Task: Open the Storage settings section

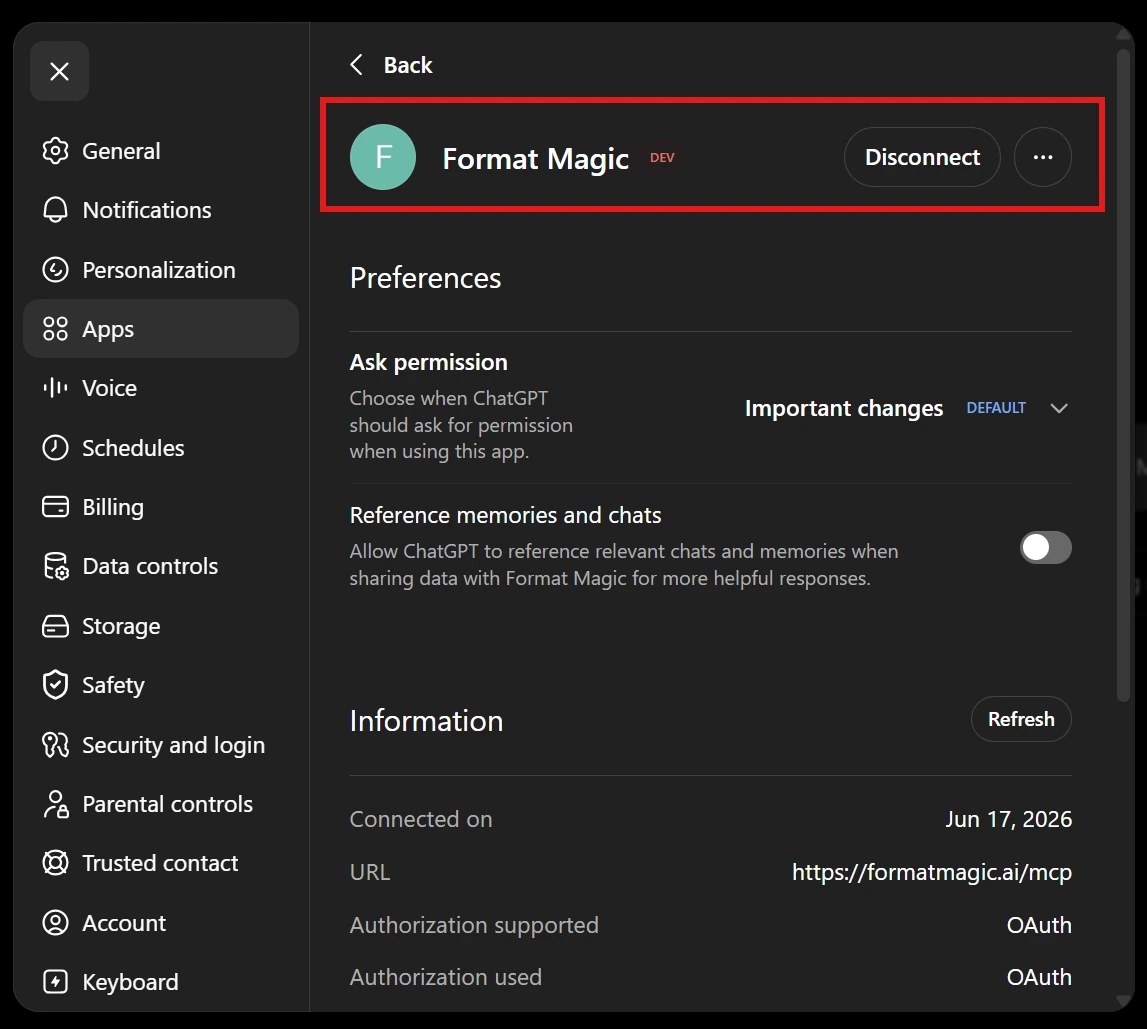Action: click(x=161, y=626)
